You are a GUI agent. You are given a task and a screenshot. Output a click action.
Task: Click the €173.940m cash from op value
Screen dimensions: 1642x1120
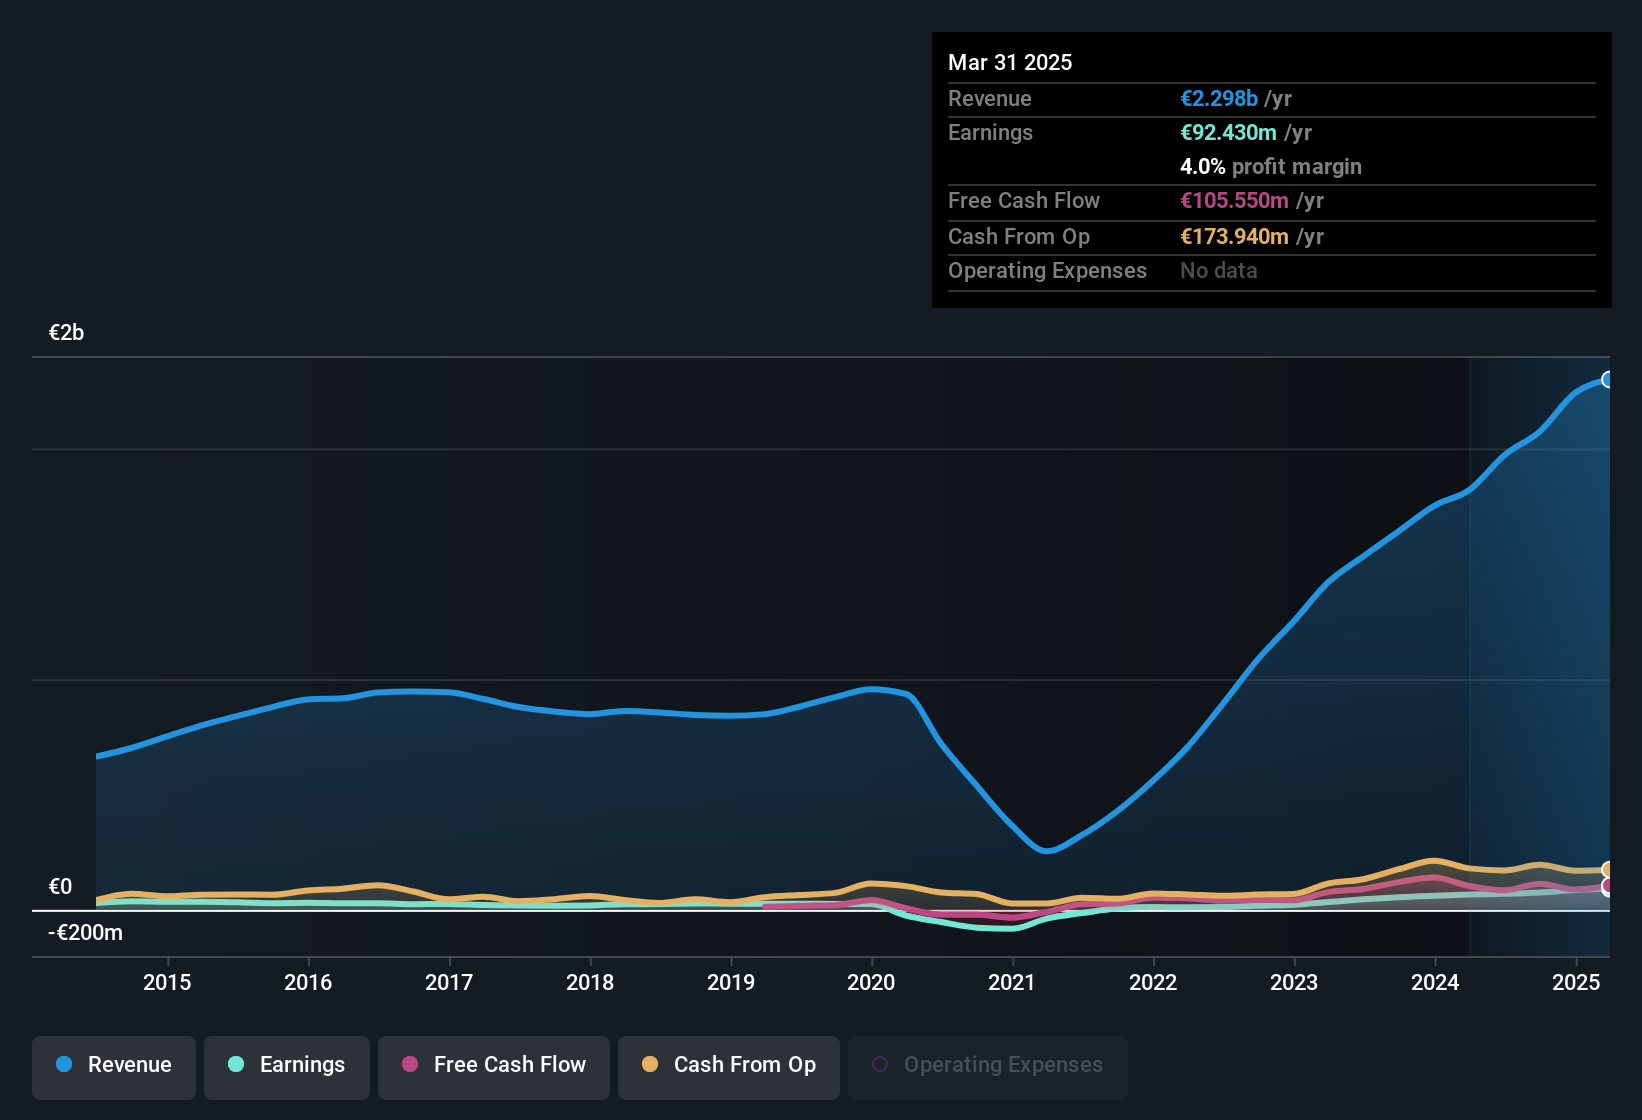click(x=1234, y=237)
